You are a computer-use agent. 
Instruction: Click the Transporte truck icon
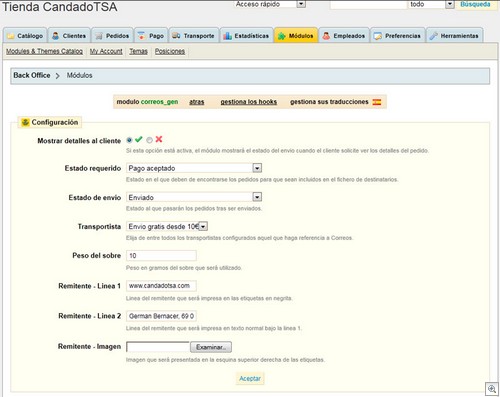(176, 36)
